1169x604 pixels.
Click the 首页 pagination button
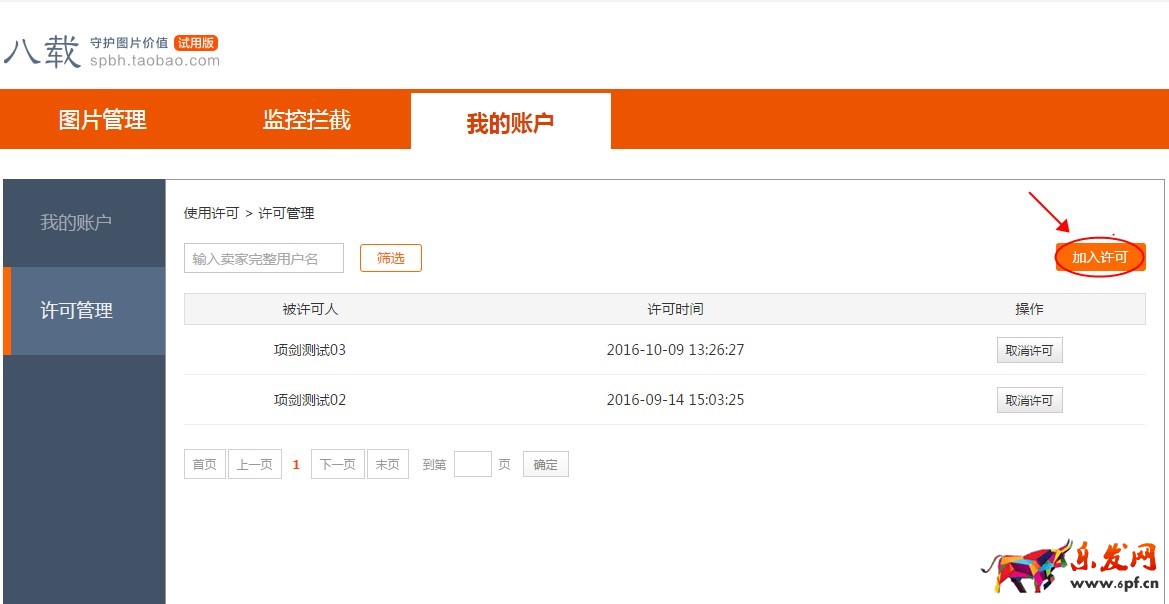point(204,463)
